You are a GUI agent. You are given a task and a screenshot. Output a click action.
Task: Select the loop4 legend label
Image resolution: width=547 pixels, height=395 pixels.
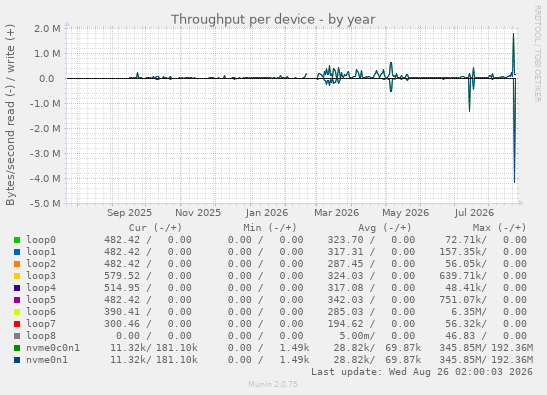[41, 288]
